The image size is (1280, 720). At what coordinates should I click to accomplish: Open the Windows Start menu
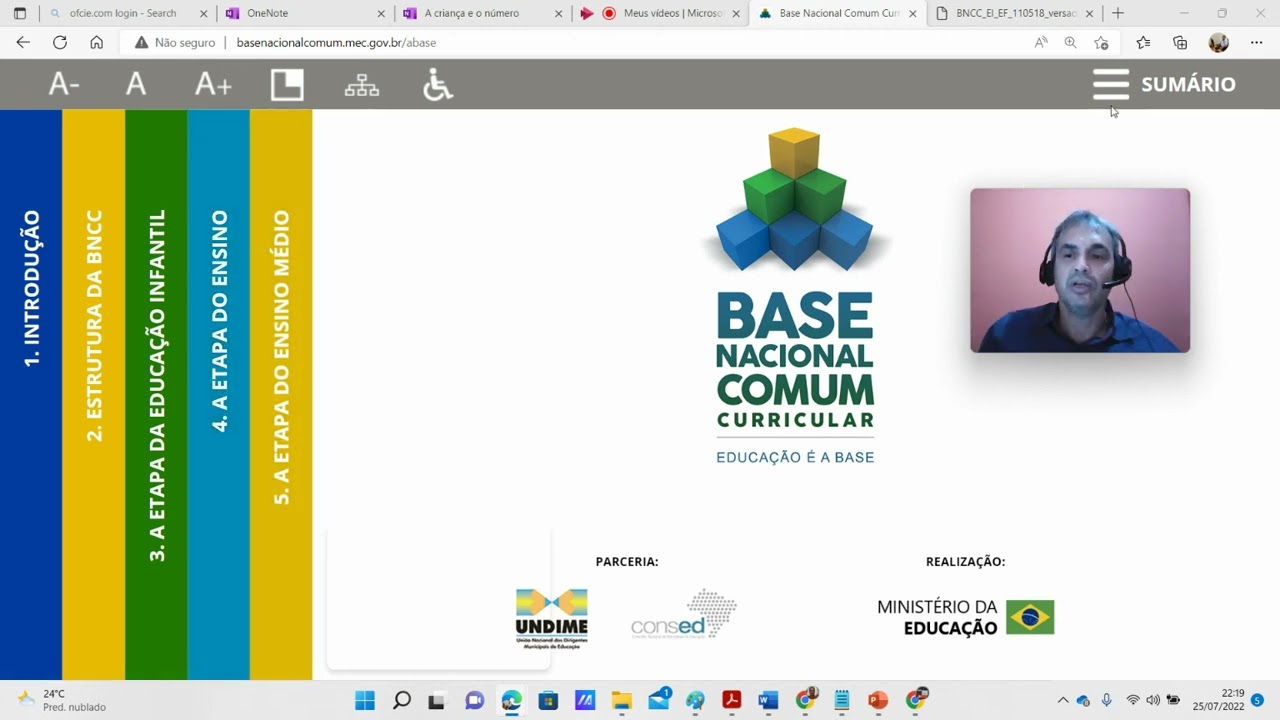[x=365, y=700]
